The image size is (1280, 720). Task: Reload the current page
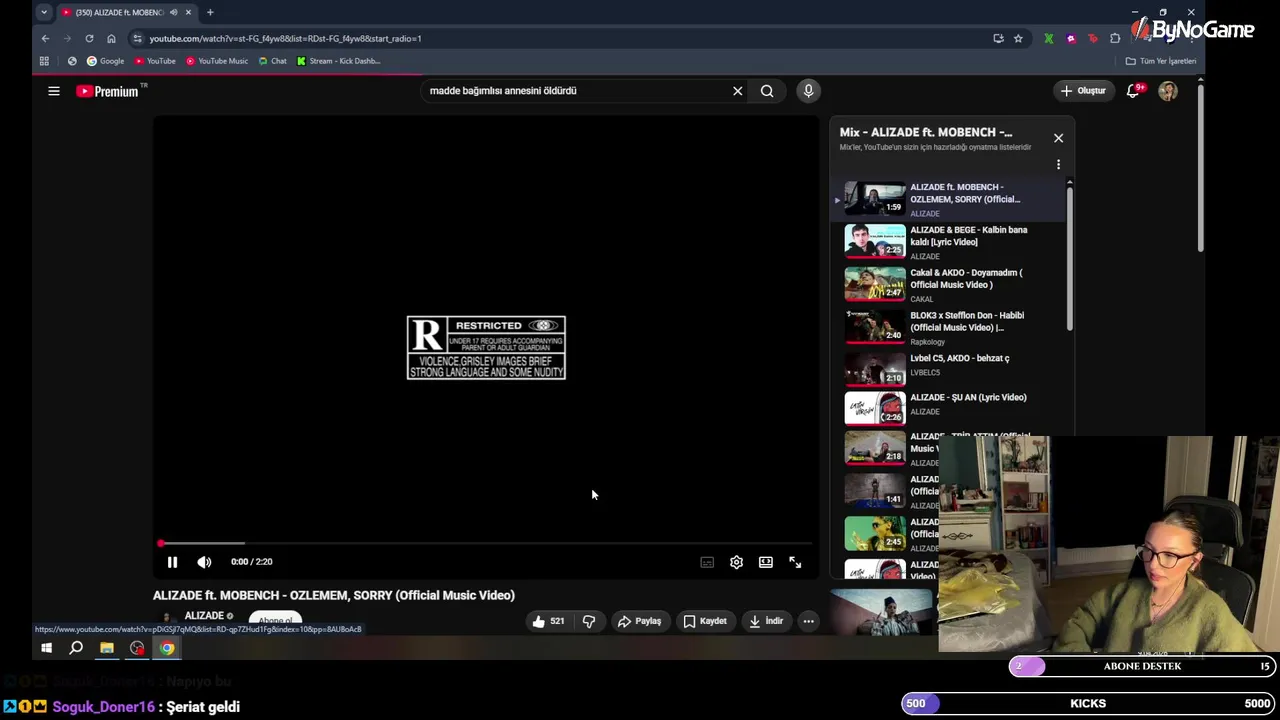(89, 38)
